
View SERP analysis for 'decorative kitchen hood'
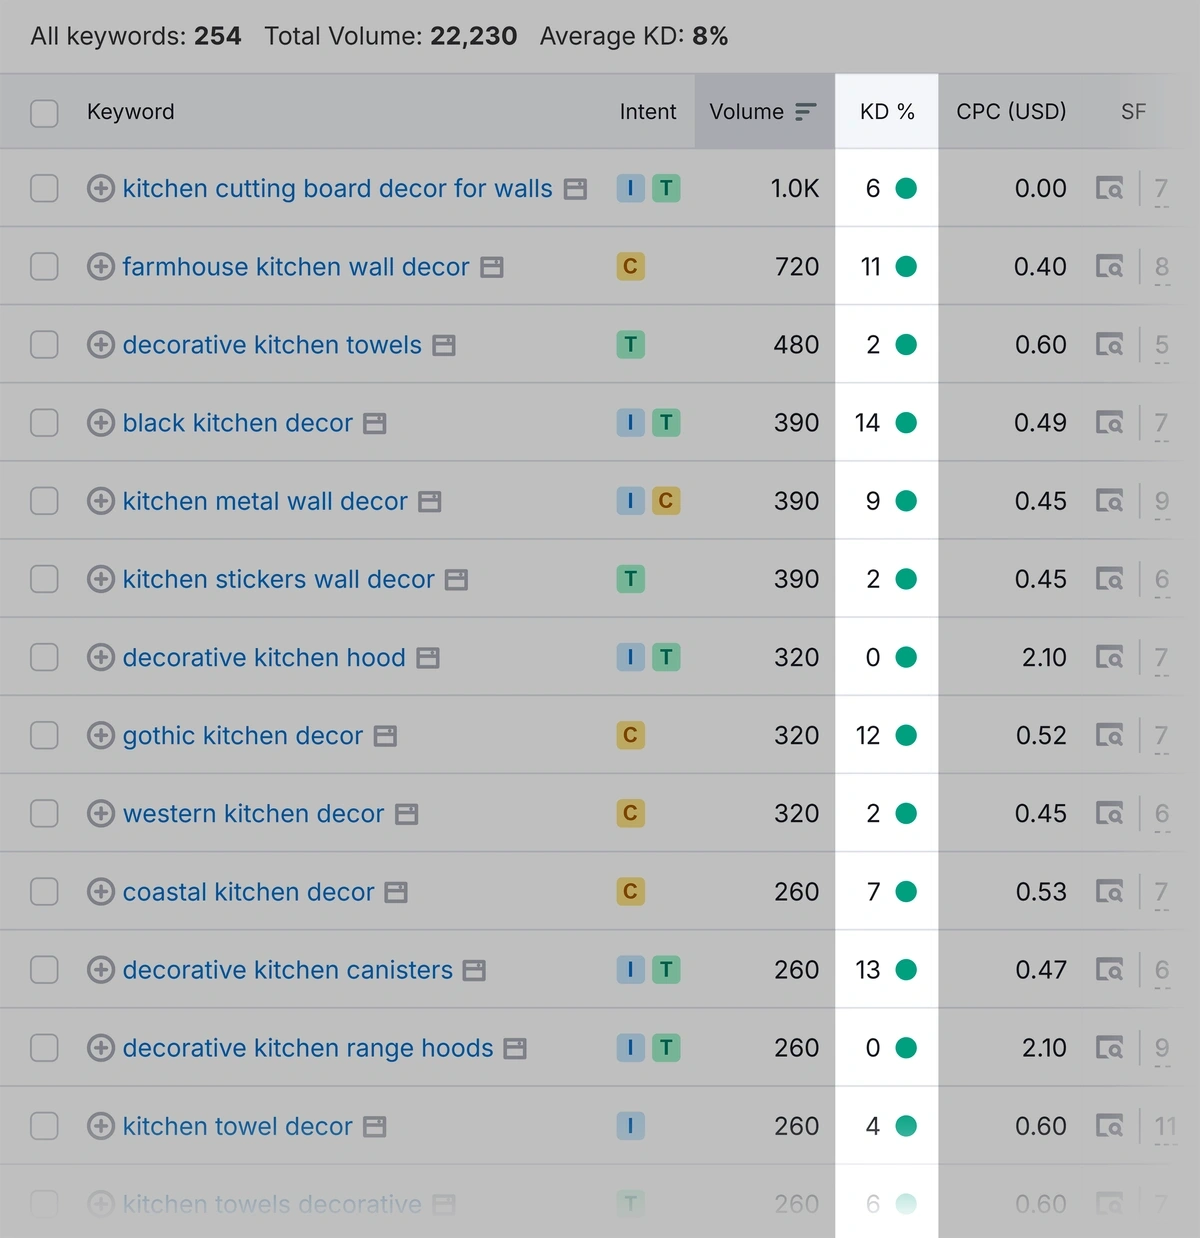point(1109,657)
